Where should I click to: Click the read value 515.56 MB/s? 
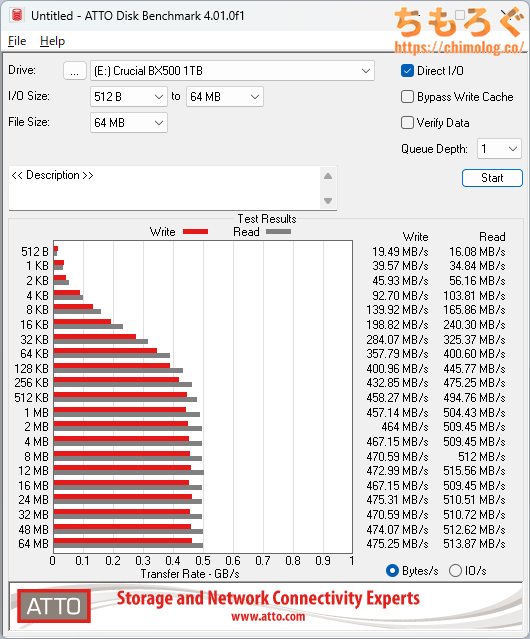click(474, 471)
